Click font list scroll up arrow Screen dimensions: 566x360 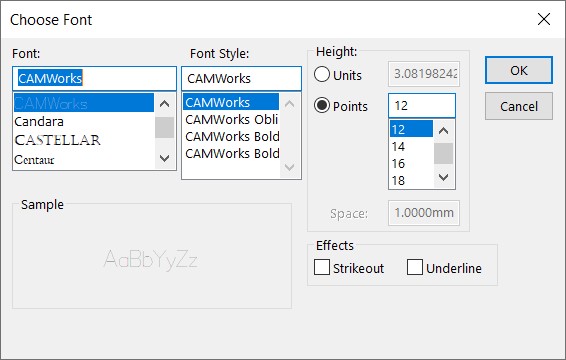click(x=165, y=104)
